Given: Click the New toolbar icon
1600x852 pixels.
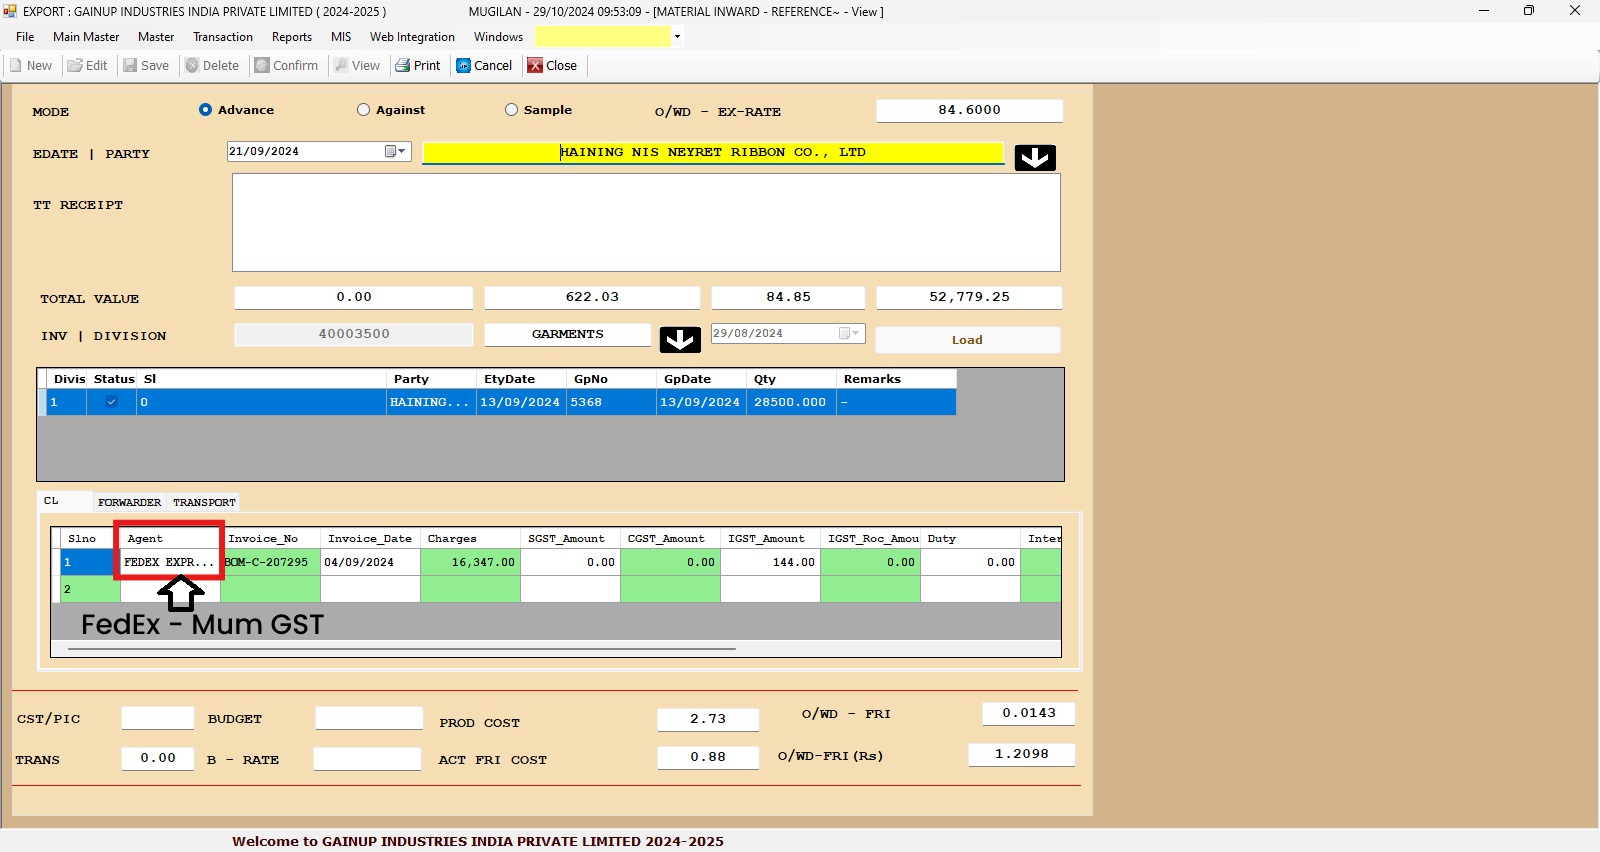Looking at the screenshot, I should click(x=16, y=66).
